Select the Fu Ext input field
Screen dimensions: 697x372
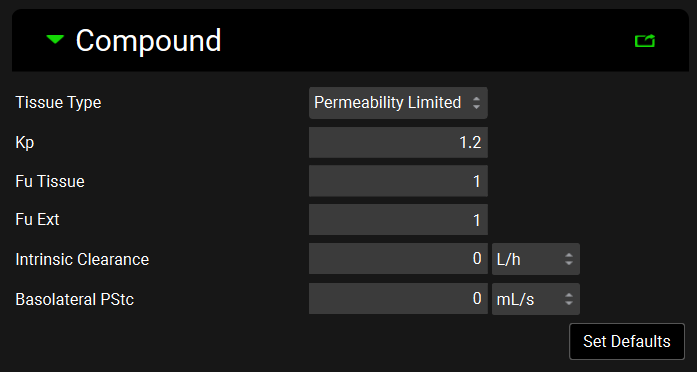[x=398, y=220]
